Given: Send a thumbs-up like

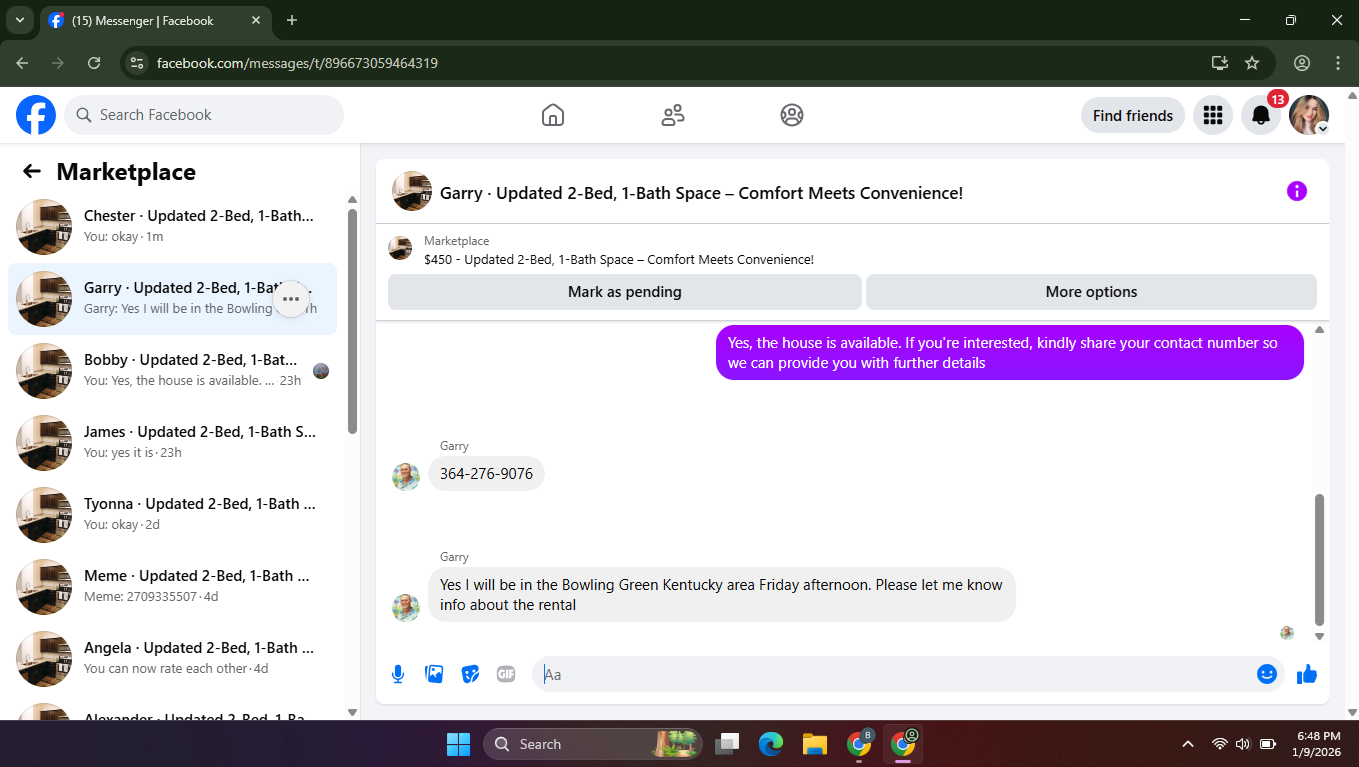Looking at the screenshot, I should point(1307,674).
